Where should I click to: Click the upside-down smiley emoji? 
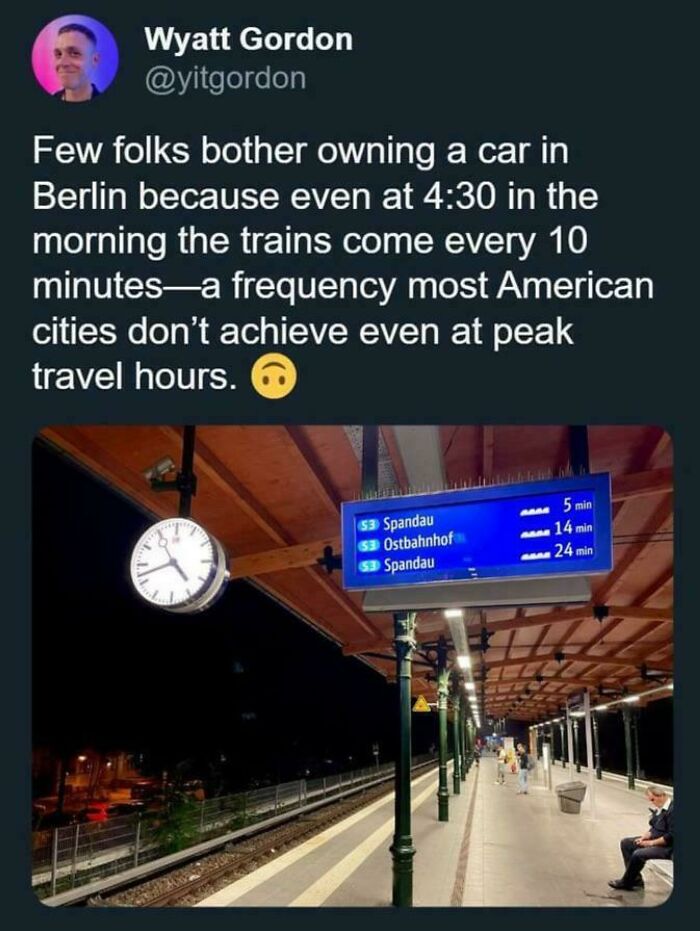[274, 378]
